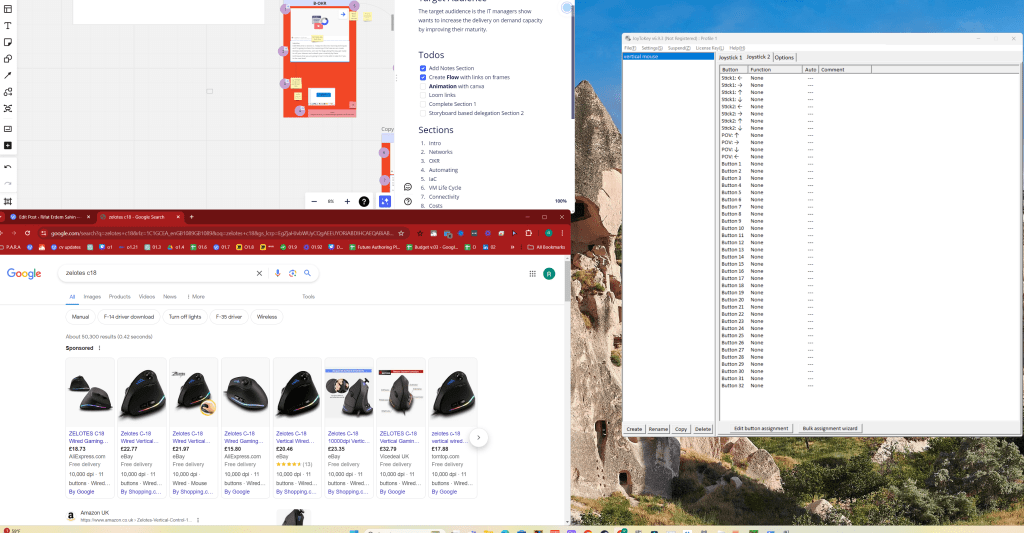The image size is (1024, 533).
Task: Start voice search with microphone icon
Action: coord(278,273)
